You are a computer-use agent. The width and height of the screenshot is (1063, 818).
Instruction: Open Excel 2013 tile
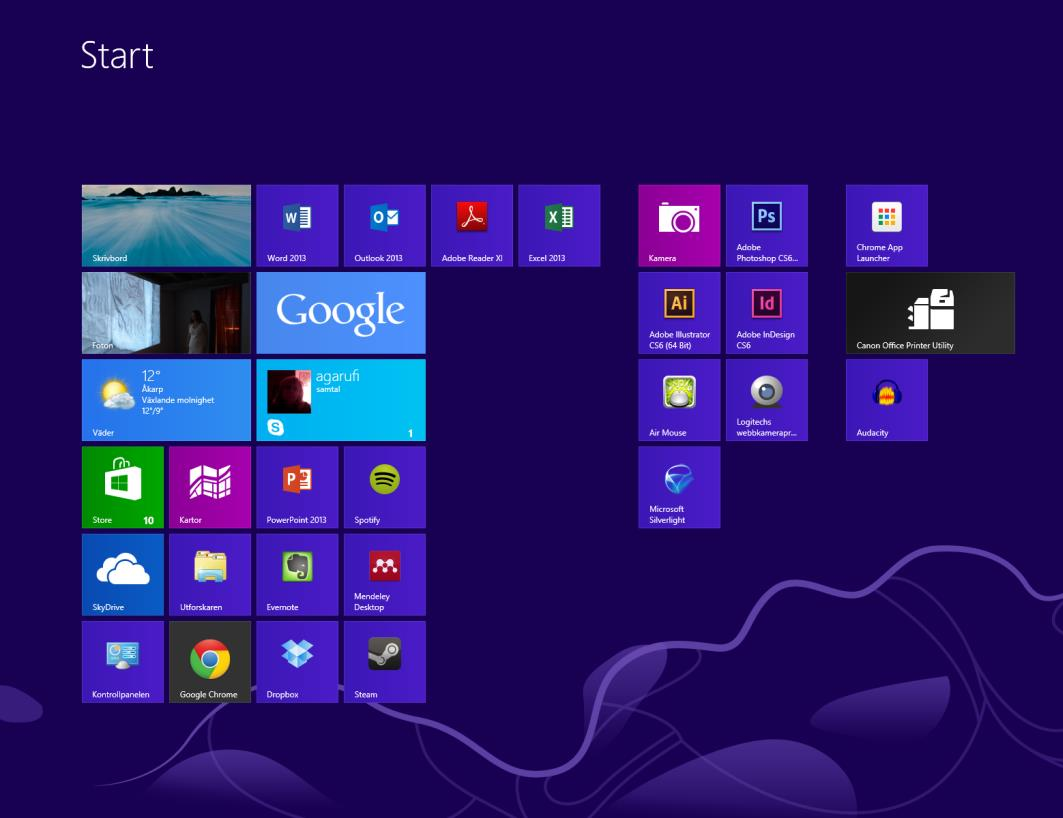pyautogui.click(x=559, y=226)
